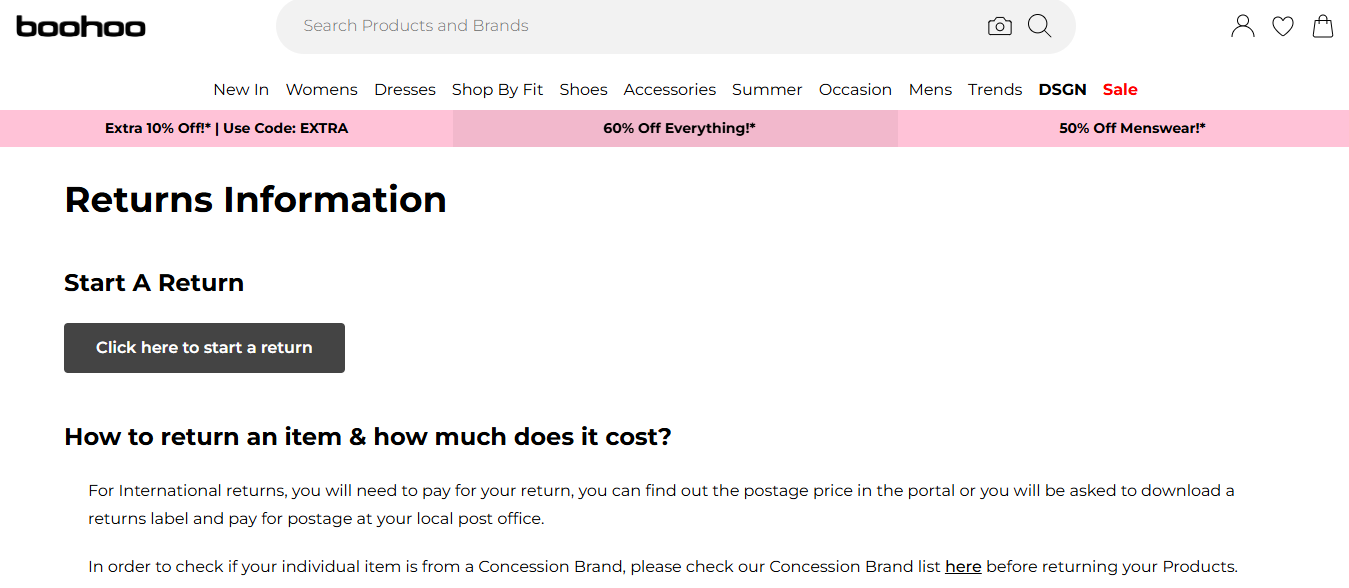
Task: Follow the Concession Brand list 'here' link
Action: (963, 566)
